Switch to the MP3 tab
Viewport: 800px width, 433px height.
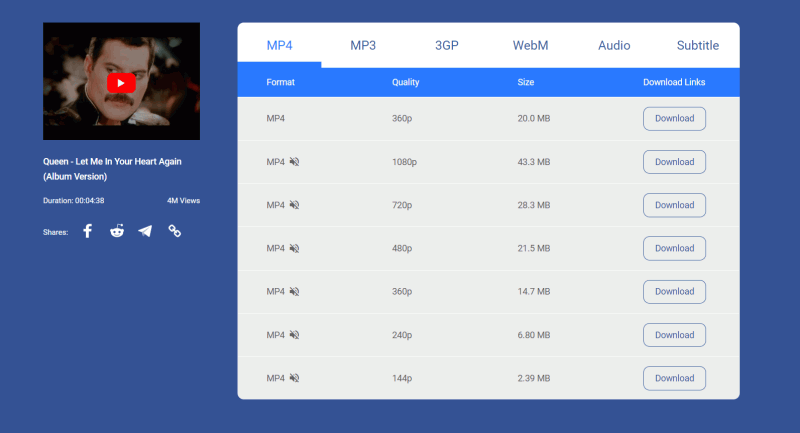click(x=363, y=45)
